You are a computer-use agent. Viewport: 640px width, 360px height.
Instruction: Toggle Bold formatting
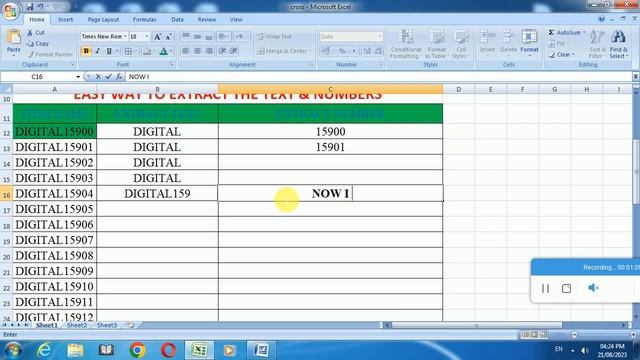(86, 51)
